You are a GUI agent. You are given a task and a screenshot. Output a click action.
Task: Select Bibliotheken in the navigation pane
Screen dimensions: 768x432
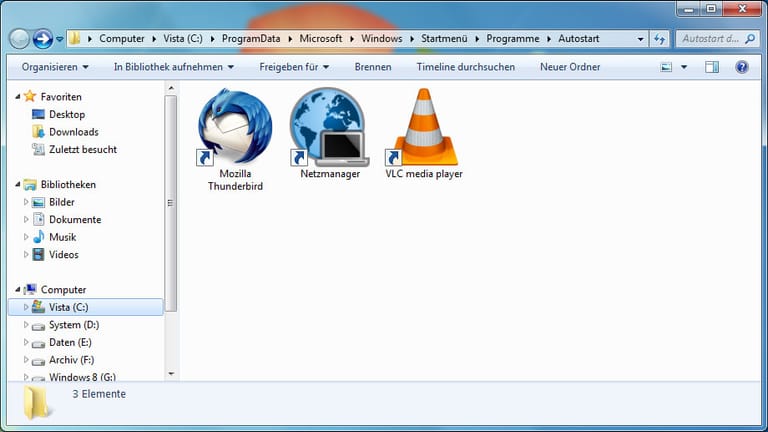coord(68,184)
